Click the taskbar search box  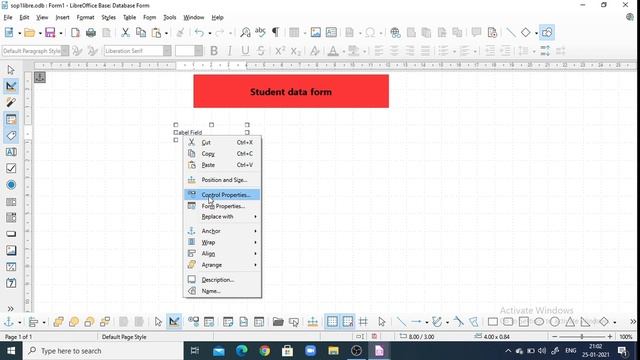(103, 351)
